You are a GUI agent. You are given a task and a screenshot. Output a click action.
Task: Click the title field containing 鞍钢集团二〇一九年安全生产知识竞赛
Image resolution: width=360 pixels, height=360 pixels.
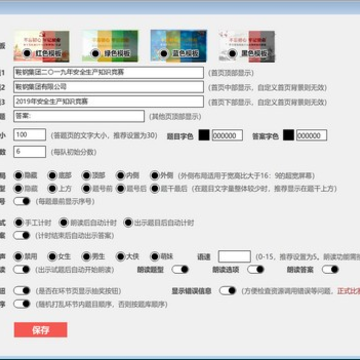pos(108,73)
